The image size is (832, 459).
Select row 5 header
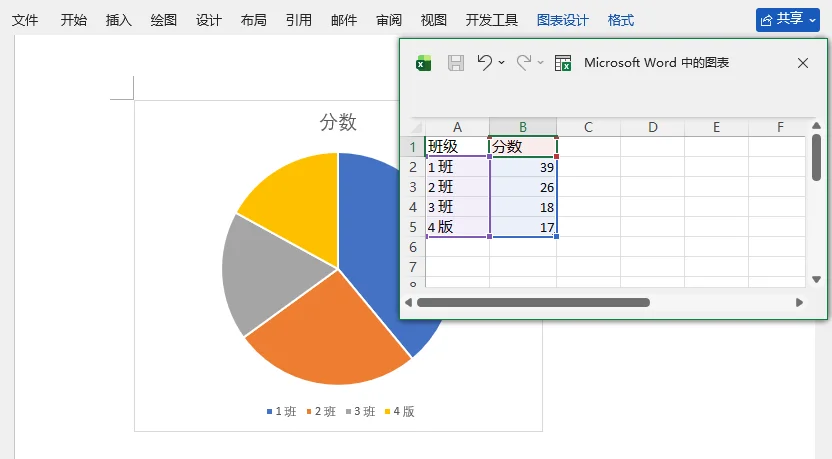(413, 227)
